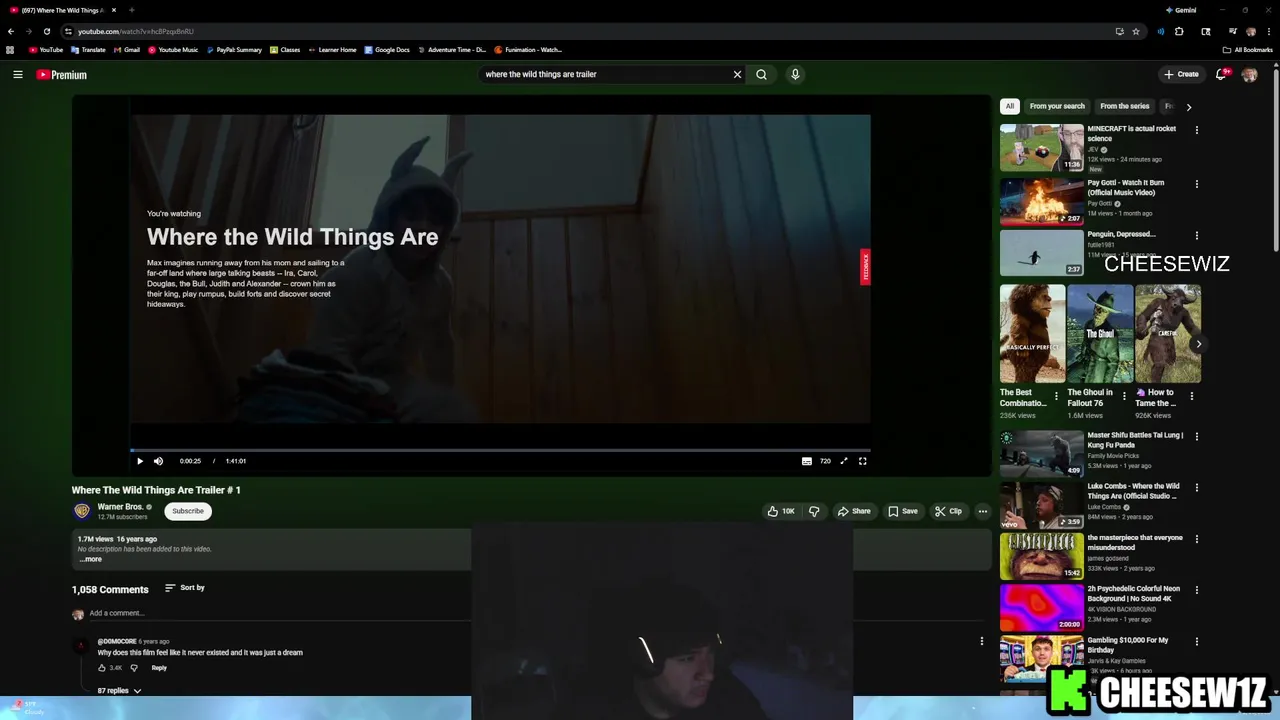Go back in the browser
The image size is (1280, 720).
(11, 31)
